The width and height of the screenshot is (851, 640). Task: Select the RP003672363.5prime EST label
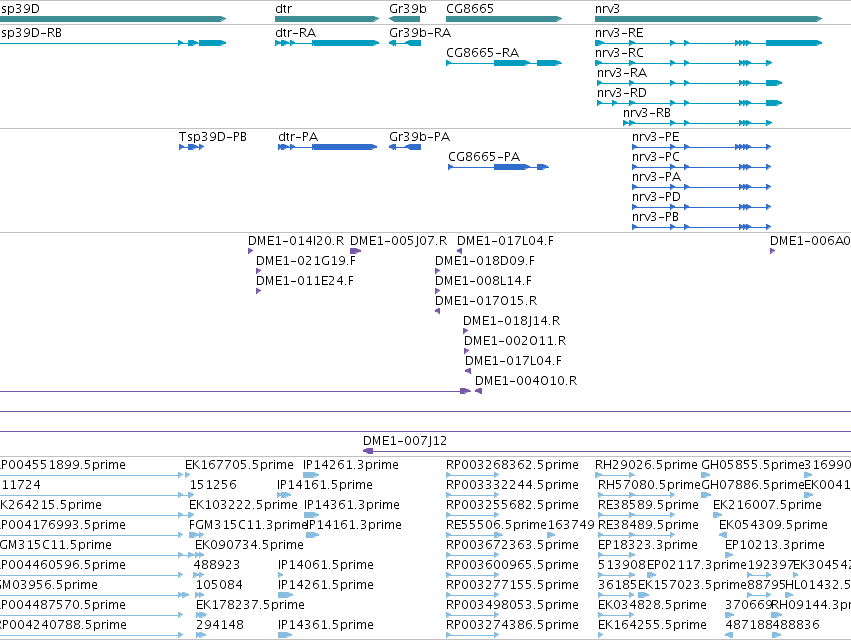click(512, 545)
